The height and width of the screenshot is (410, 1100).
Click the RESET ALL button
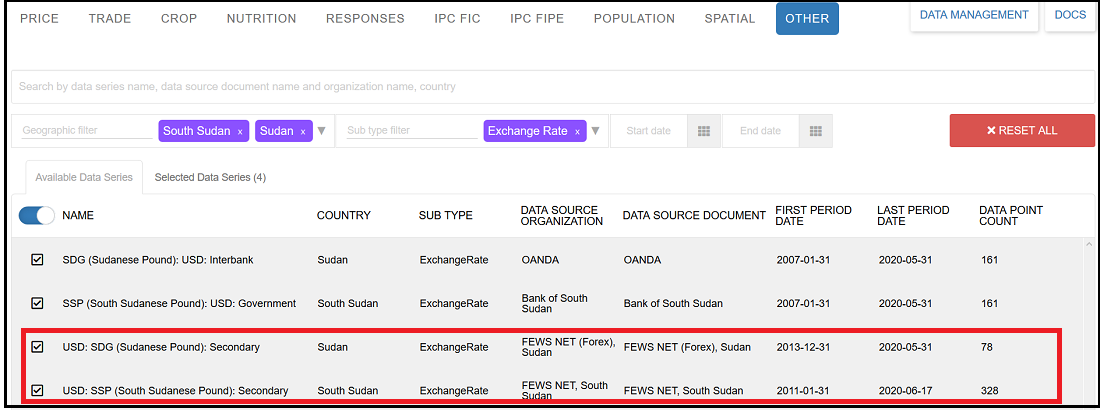pos(1021,131)
